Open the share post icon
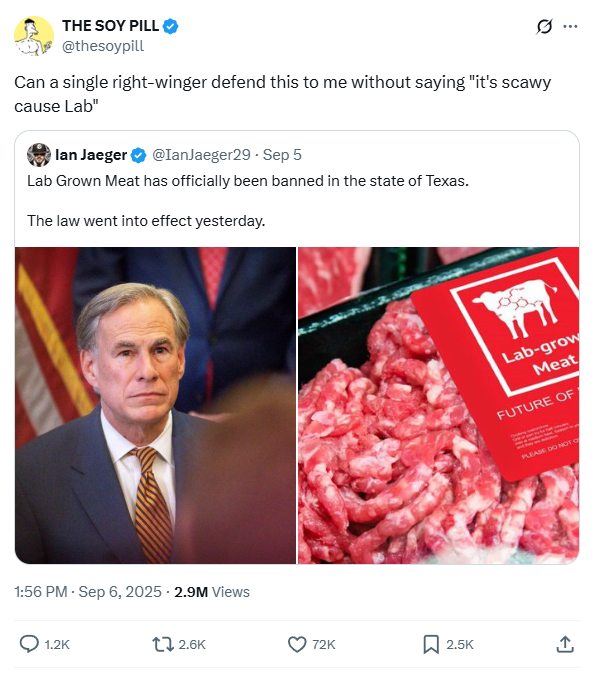 pos(565,644)
